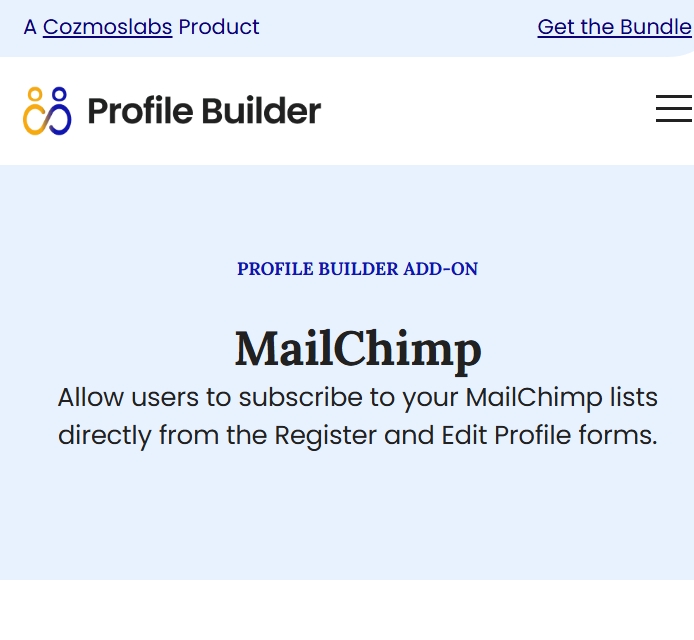Open the hamburger navigation menu
694x640 pixels.
(x=674, y=108)
